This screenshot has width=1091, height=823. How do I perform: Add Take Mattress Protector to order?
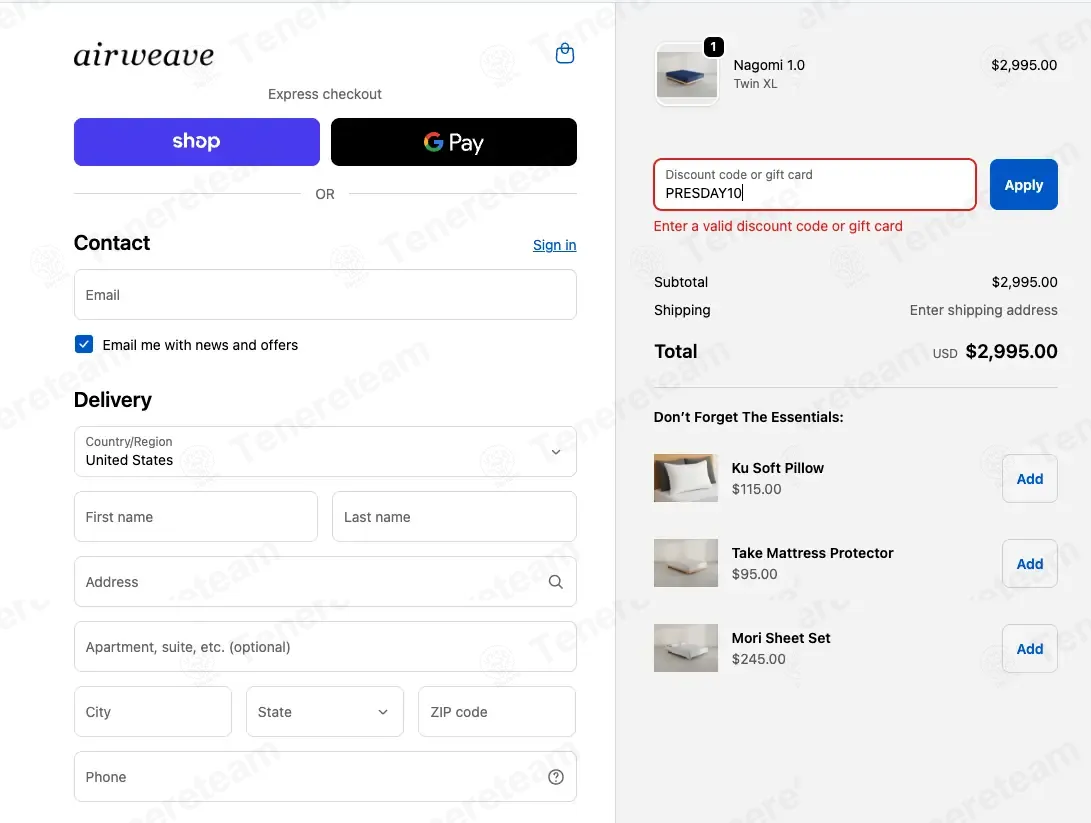click(1030, 564)
